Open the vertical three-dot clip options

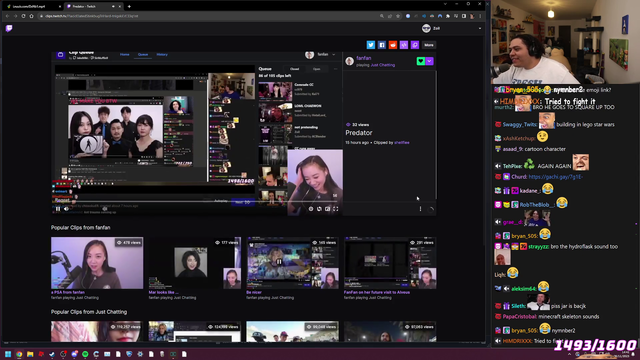coord(420,209)
